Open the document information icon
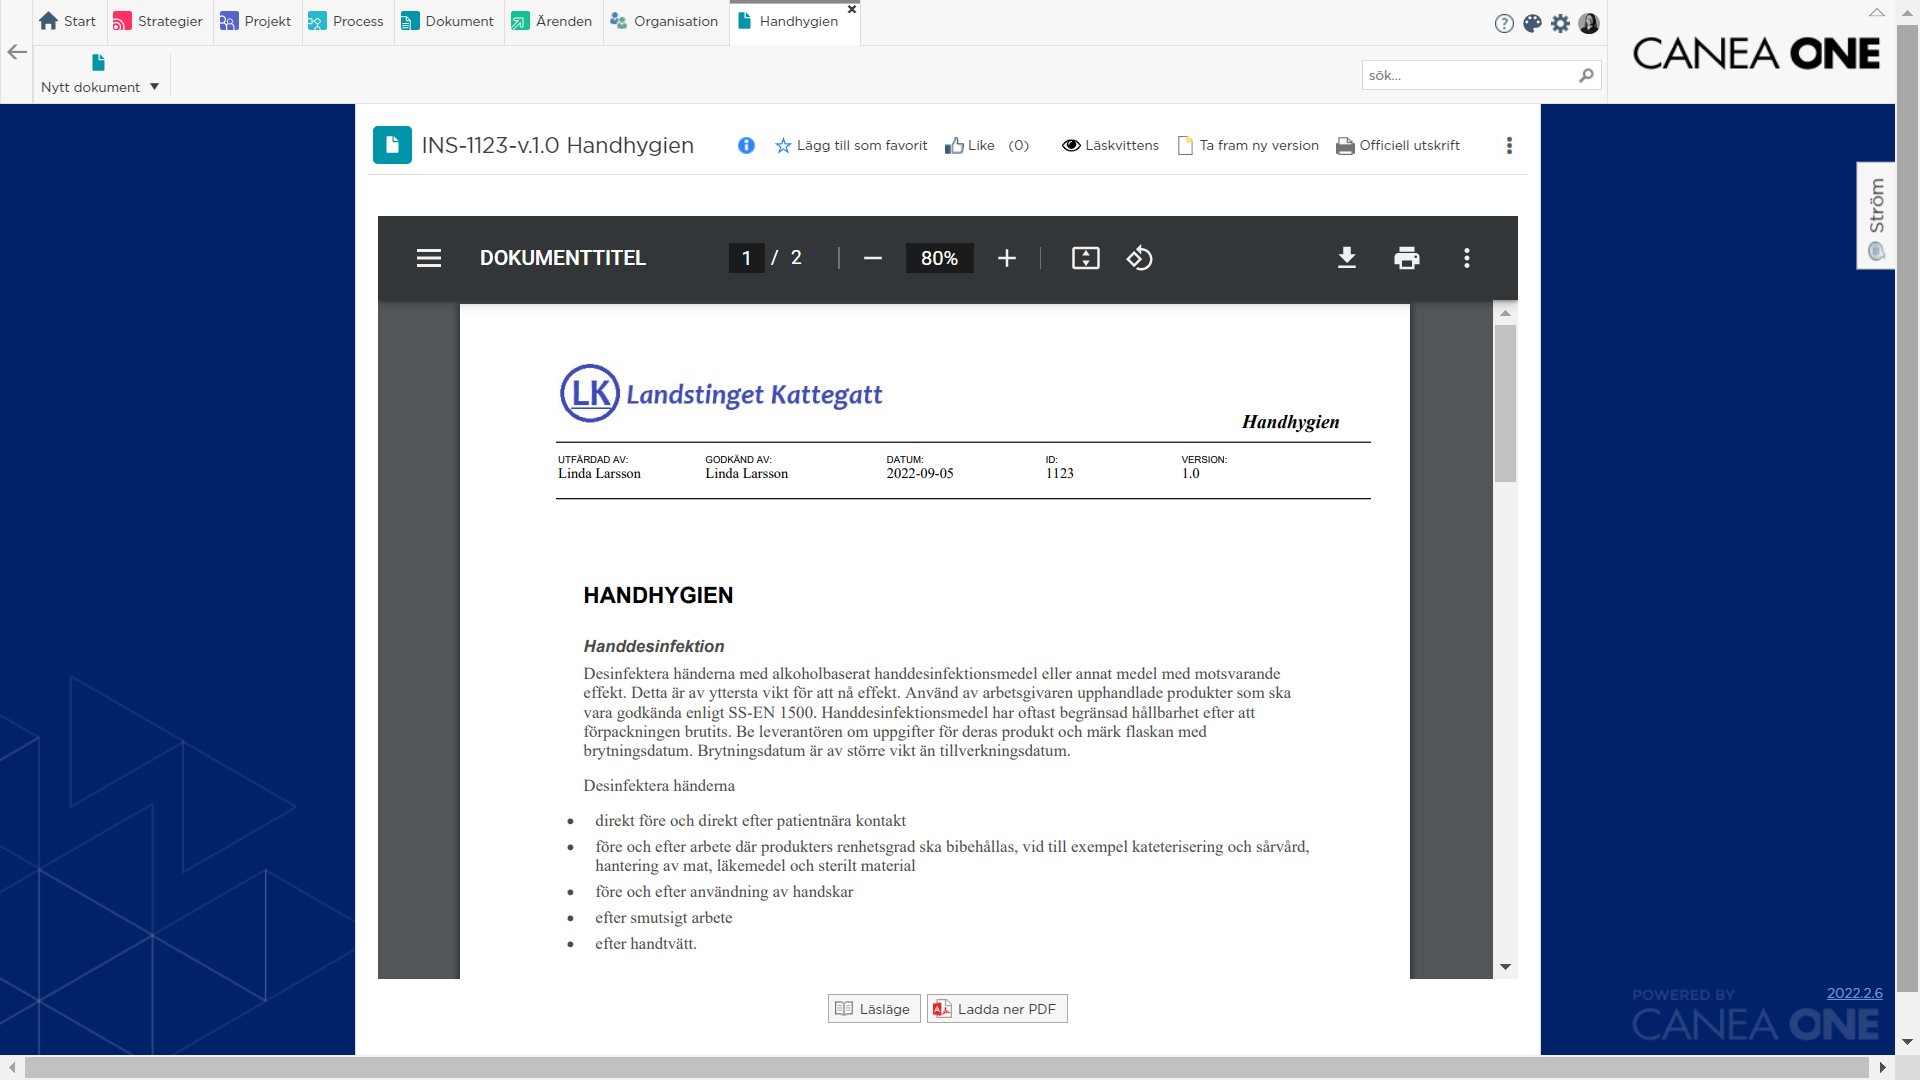The width and height of the screenshot is (1920, 1080). [746, 146]
